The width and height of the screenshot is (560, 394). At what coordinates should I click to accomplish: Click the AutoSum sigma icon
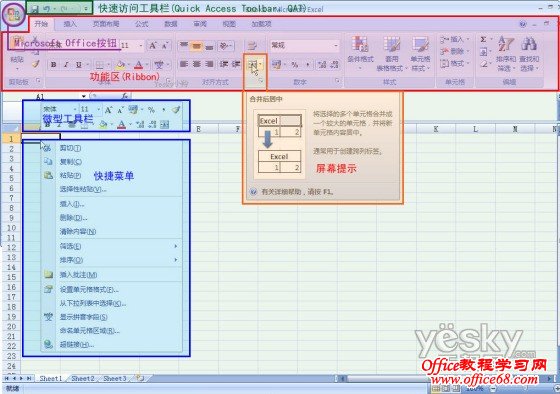[484, 39]
